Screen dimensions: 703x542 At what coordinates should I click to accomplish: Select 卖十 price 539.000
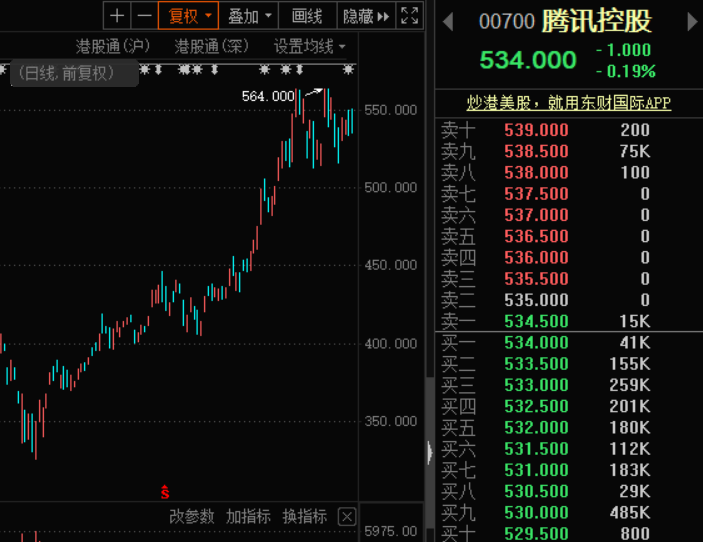tap(536, 130)
